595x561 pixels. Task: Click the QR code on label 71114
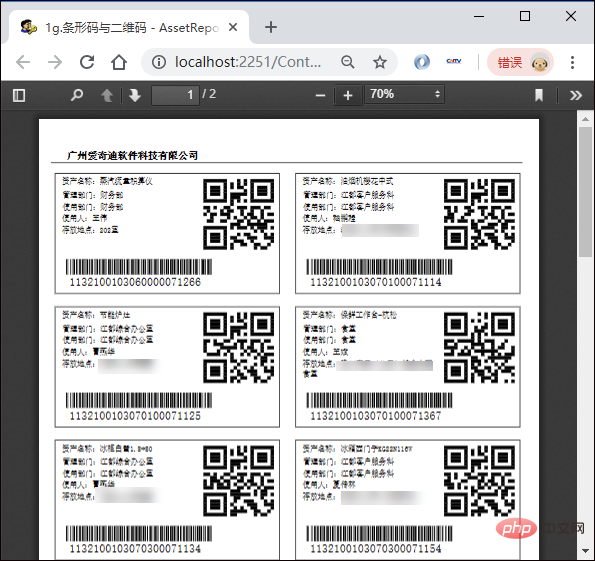[479, 214]
